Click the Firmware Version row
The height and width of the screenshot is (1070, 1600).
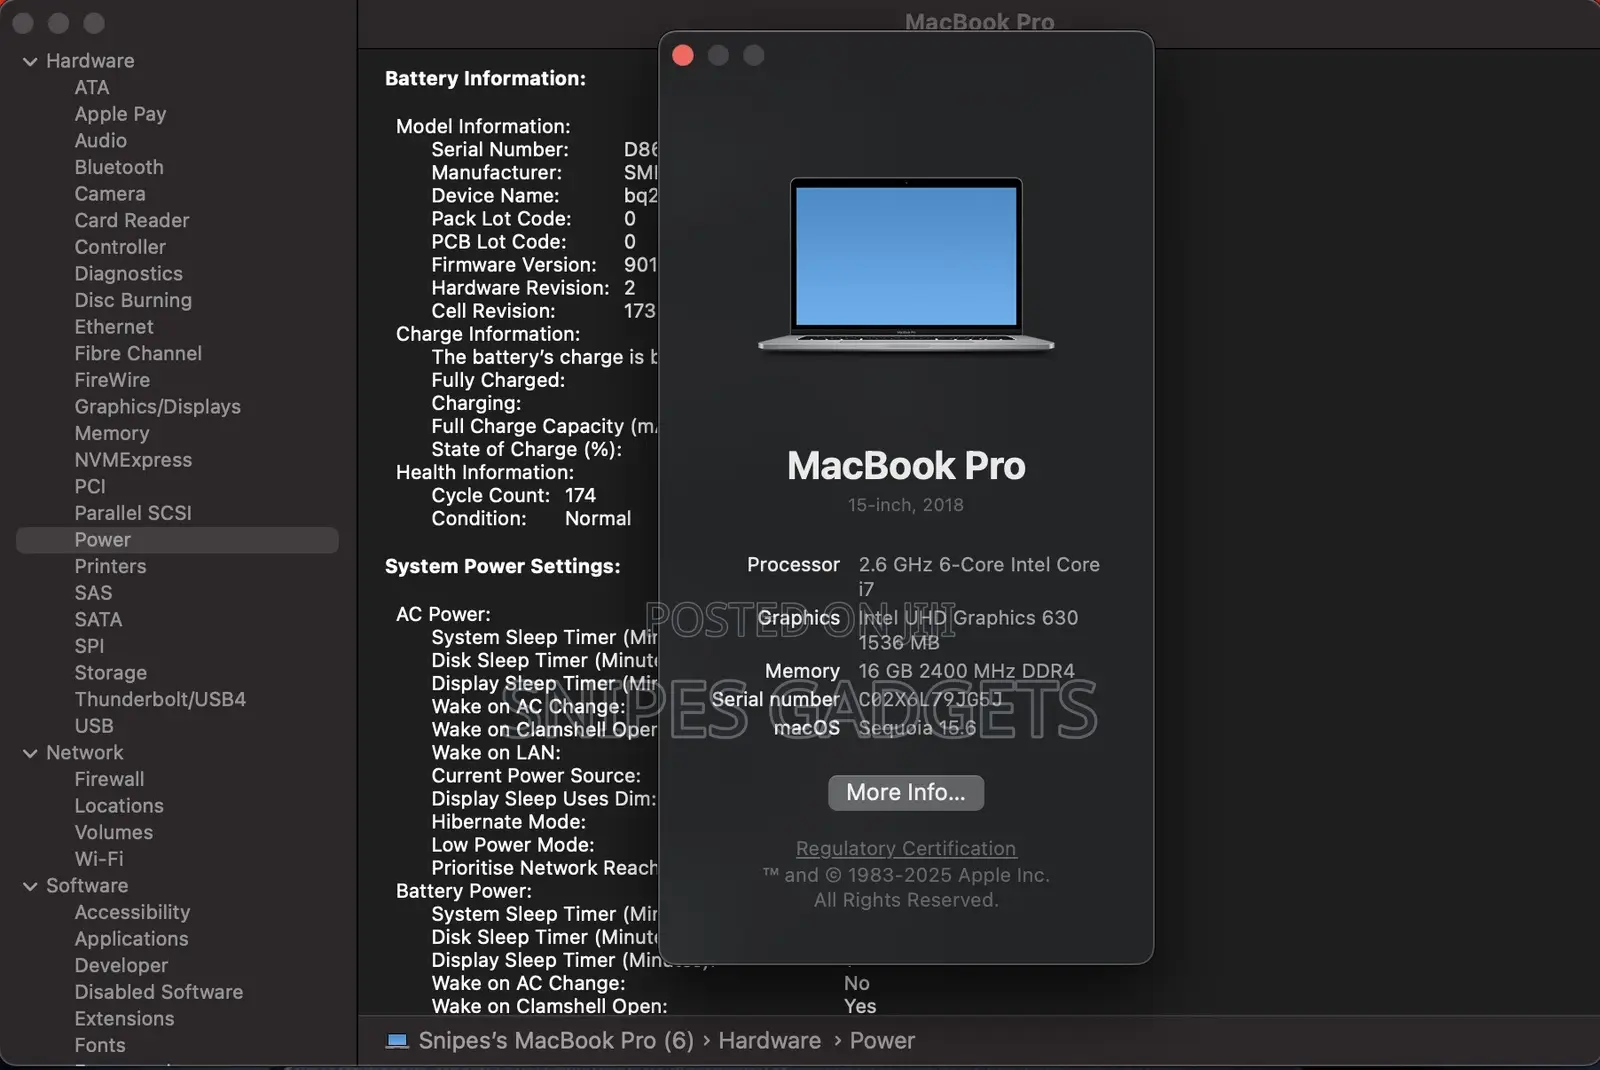pyautogui.click(x=544, y=265)
